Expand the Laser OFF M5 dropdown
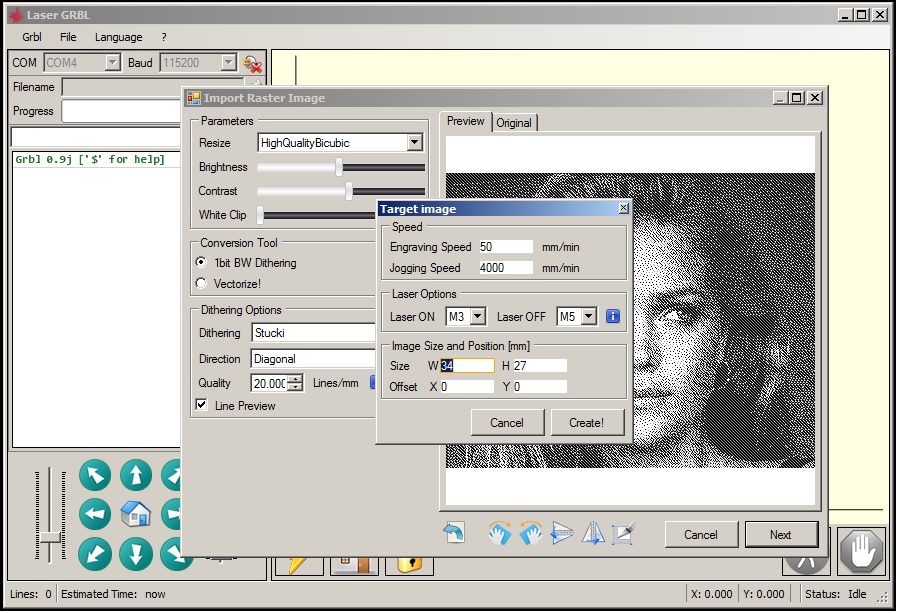Screen dimensions: 899x613 [588, 317]
